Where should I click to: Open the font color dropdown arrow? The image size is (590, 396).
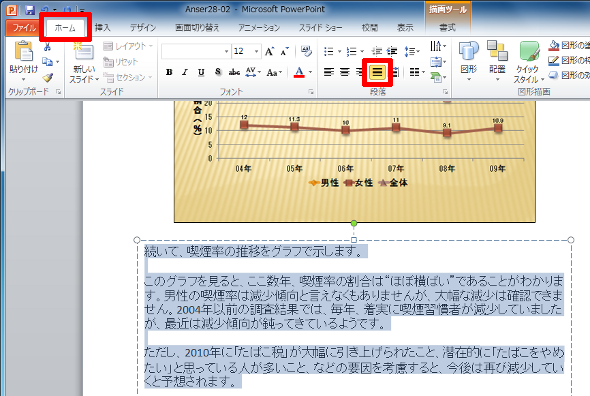[x=310, y=72]
